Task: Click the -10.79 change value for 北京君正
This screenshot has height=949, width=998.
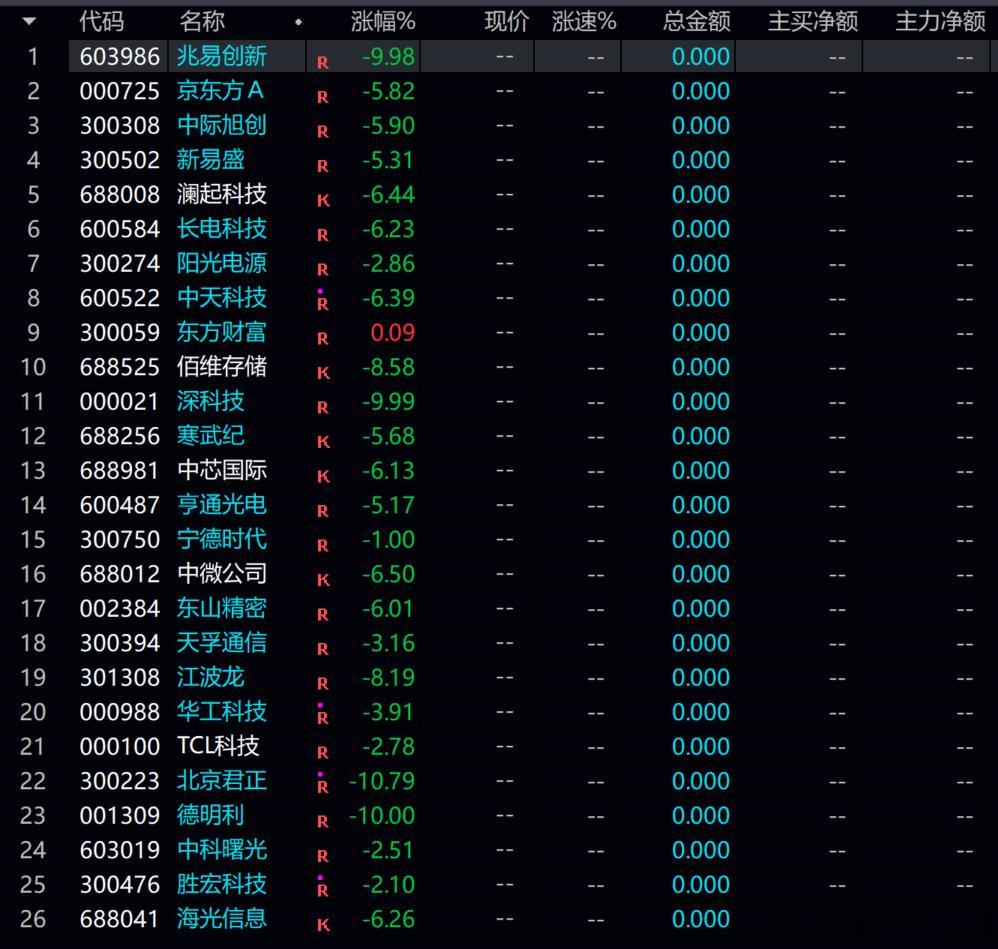Action: click(382, 781)
